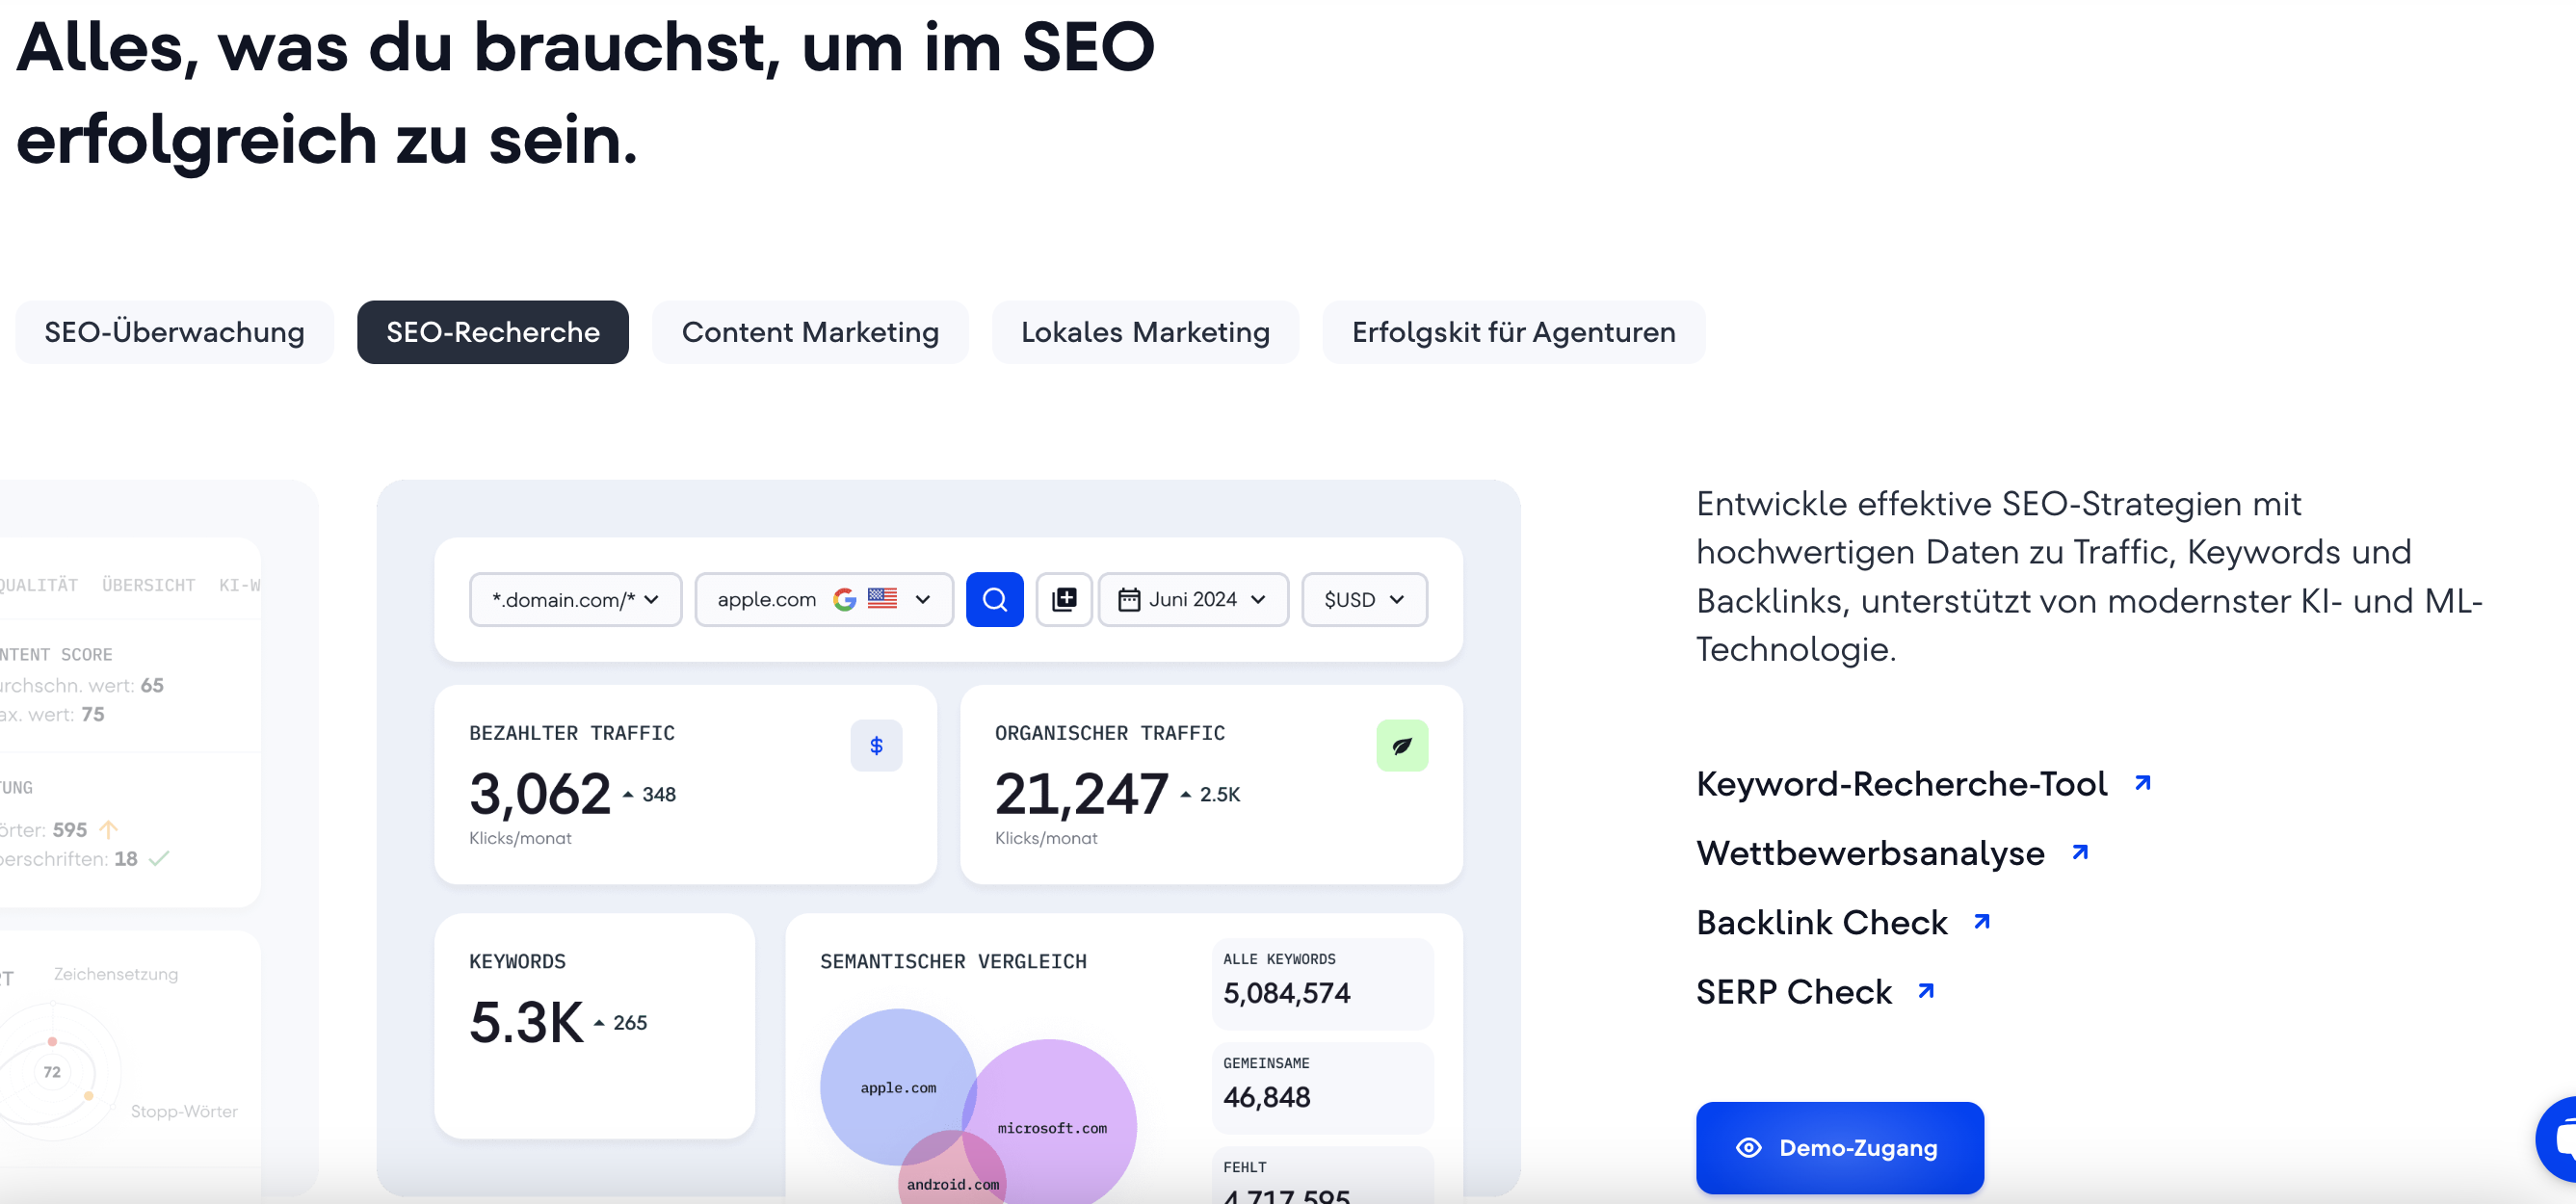Click the green checkmark beside 18

pos(159,858)
